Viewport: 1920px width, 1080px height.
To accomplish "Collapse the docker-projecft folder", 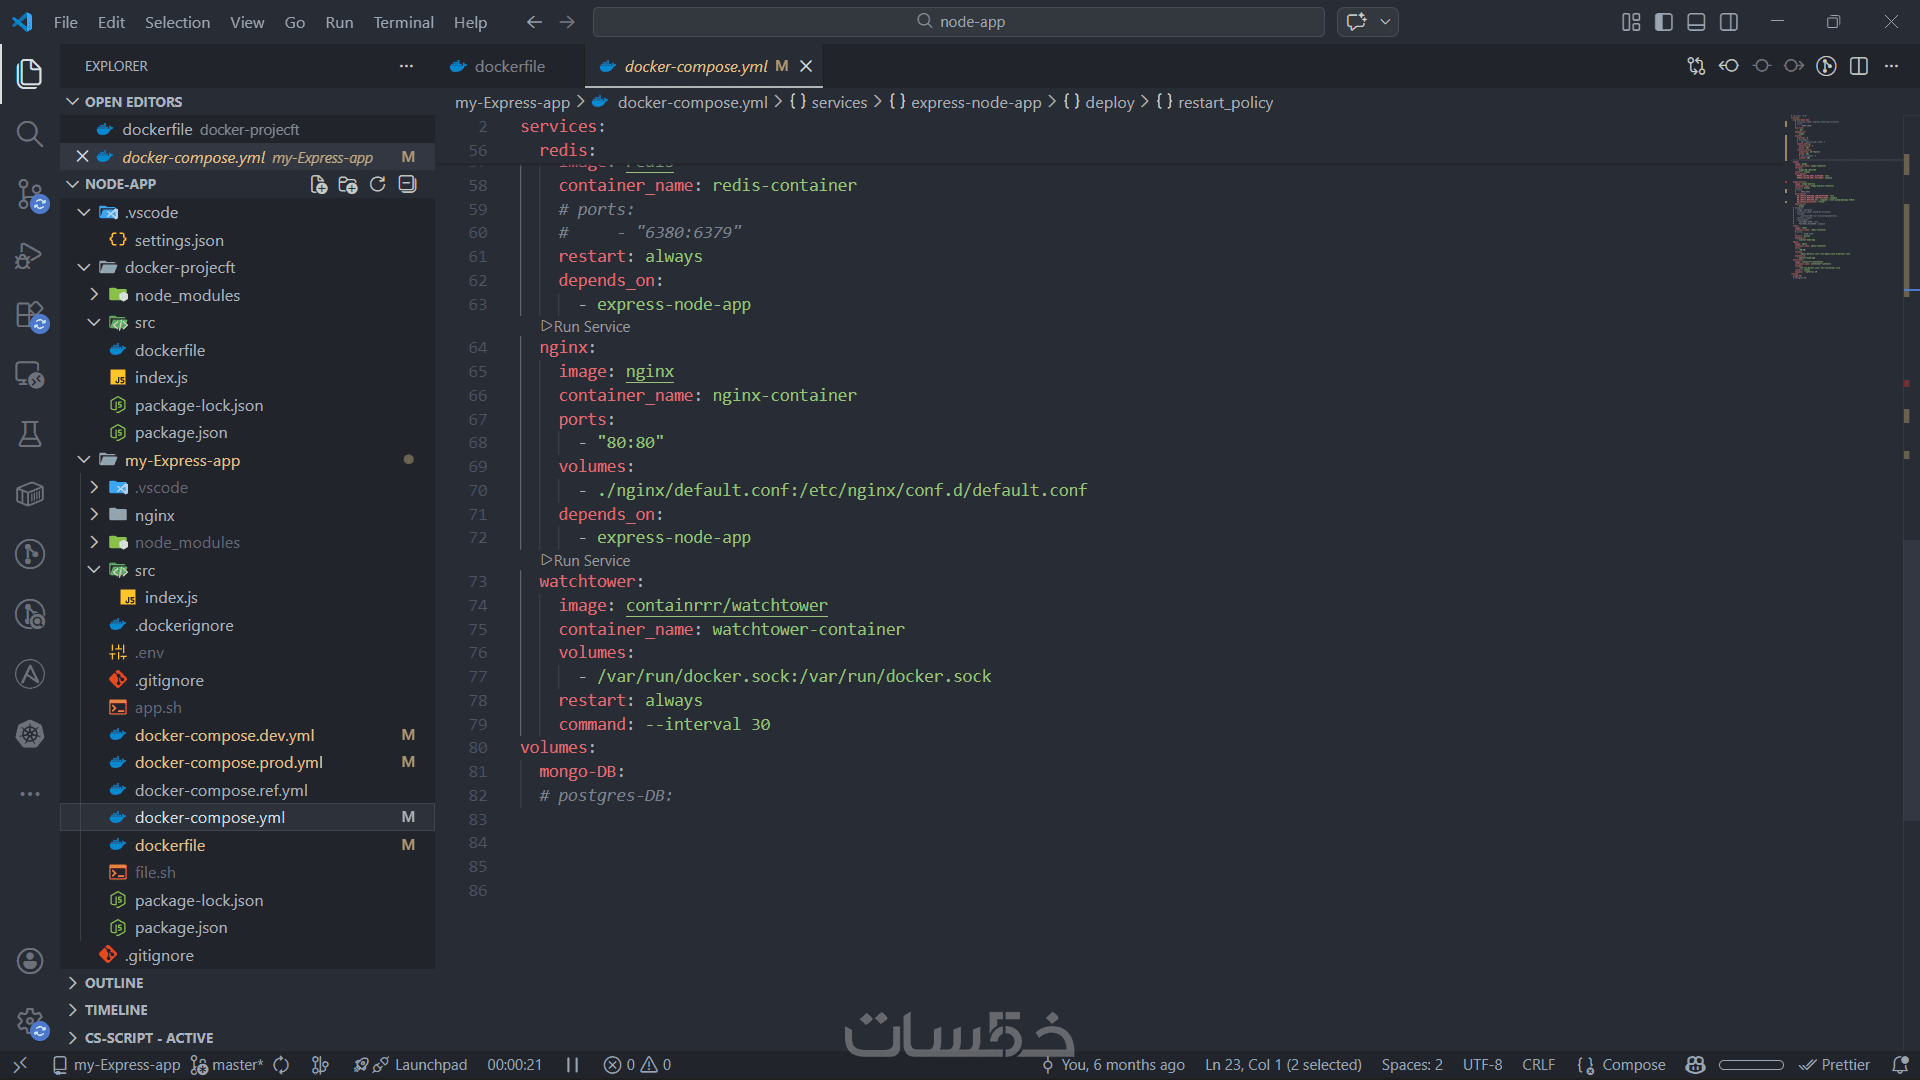I will tap(180, 267).
